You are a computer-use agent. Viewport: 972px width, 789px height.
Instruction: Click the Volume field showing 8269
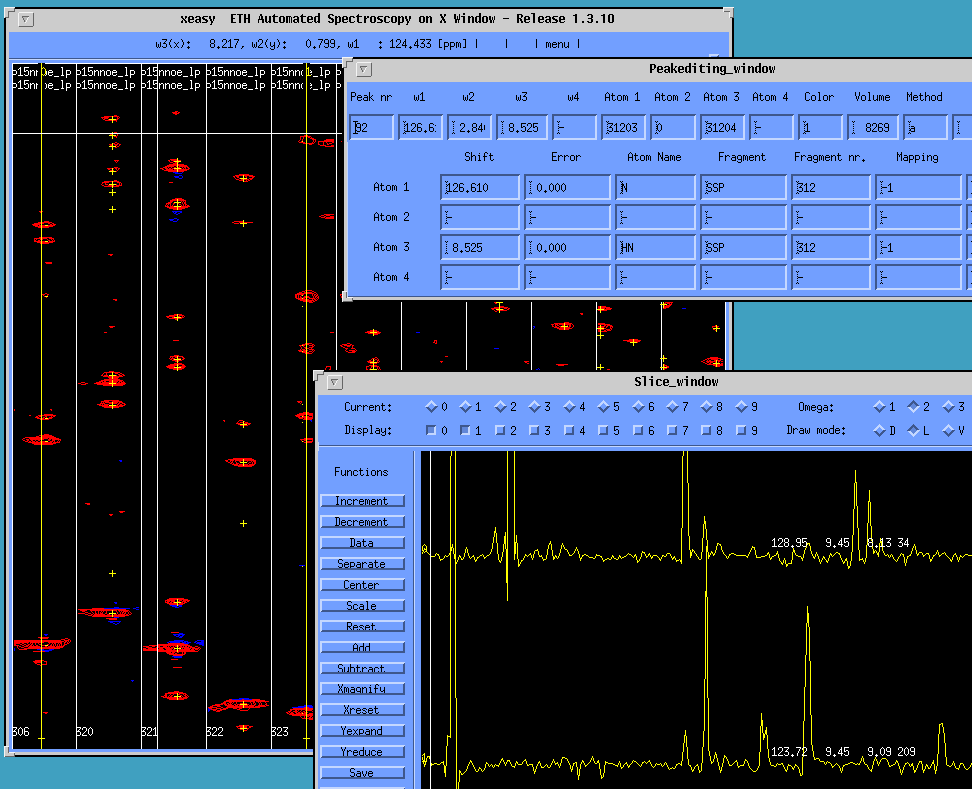(x=872, y=127)
